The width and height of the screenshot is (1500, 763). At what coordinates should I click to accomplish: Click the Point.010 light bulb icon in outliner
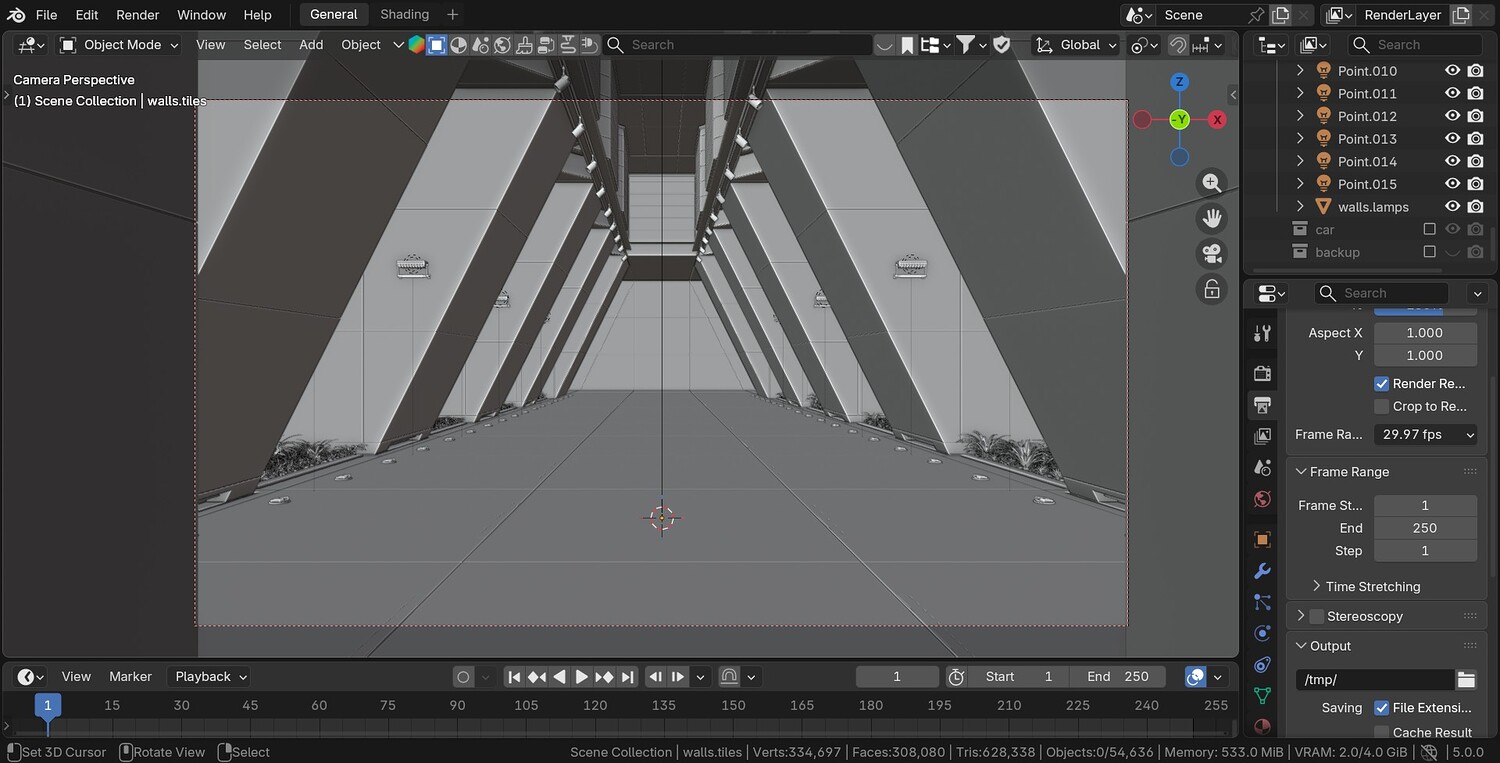coord(1324,71)
